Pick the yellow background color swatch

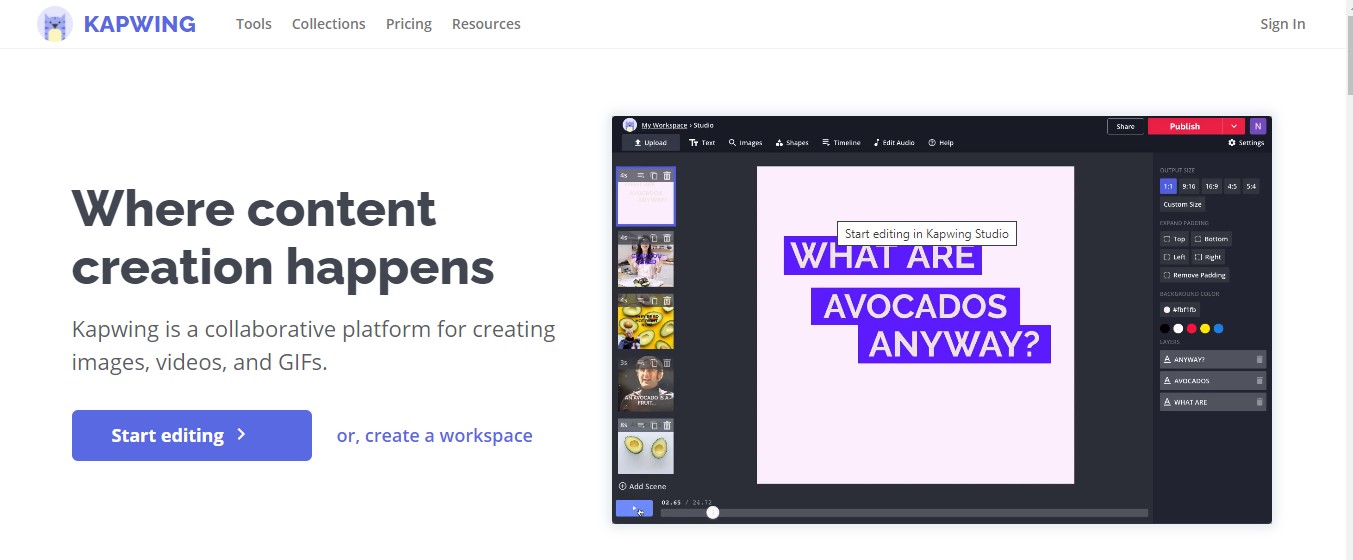point(1205,328)
